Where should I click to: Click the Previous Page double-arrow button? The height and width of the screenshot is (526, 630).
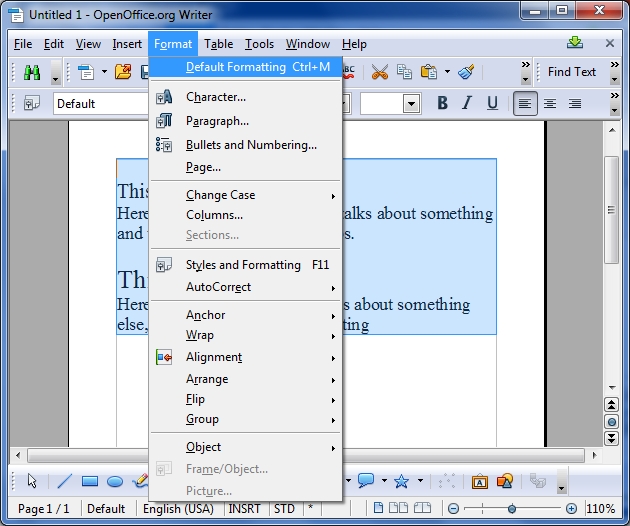(612, 405)
